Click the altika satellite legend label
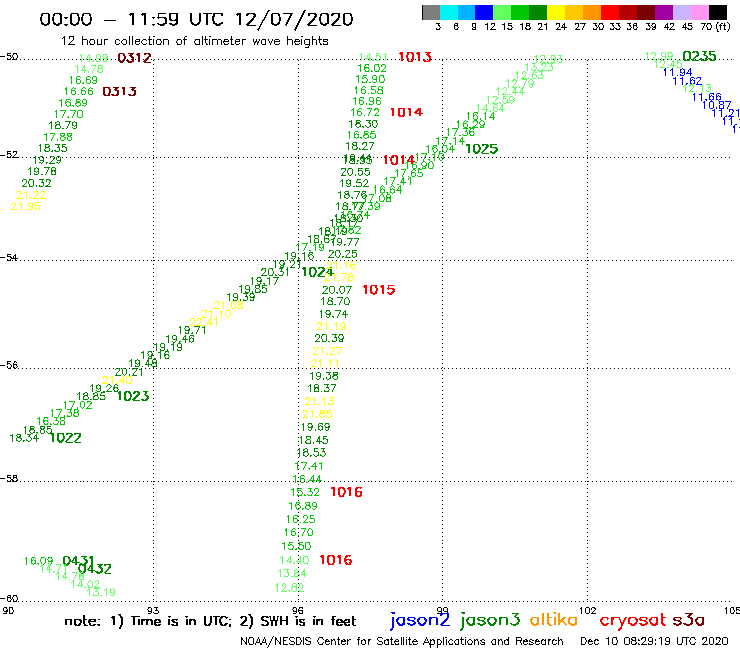 click(x=554, y=619)
